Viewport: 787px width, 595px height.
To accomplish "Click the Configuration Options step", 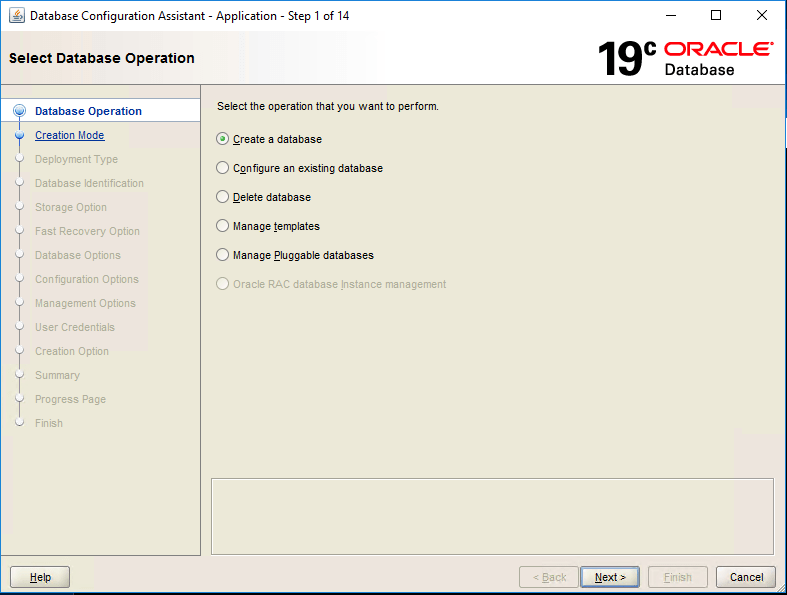I will tap(87, 279).
